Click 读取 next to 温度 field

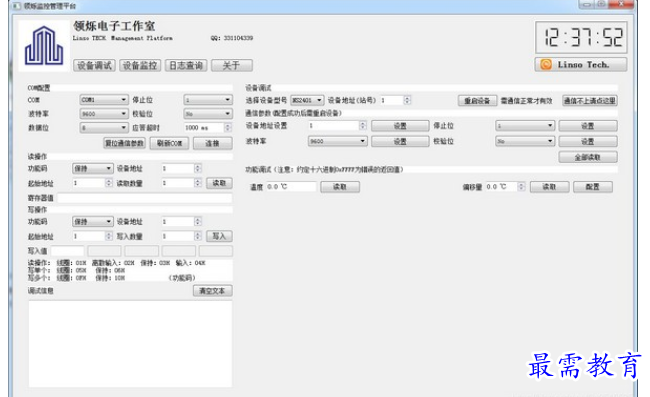click(x=340, y=187)
